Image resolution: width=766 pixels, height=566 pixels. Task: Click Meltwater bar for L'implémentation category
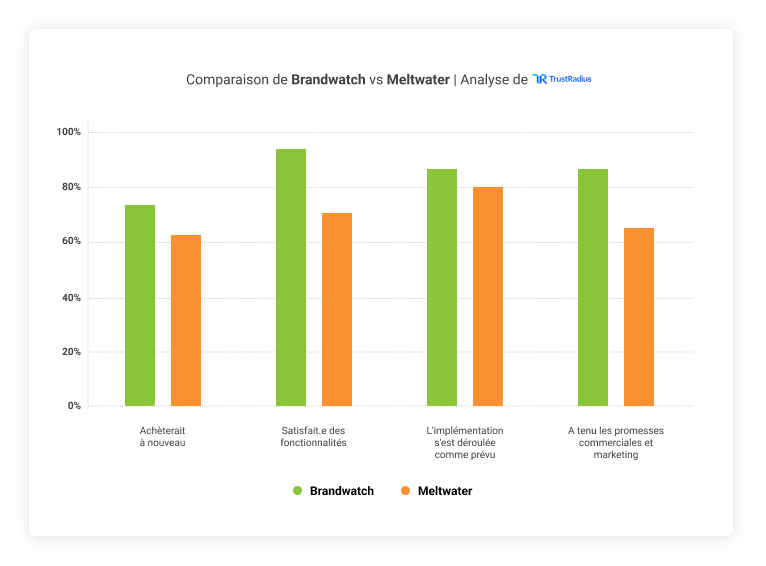tap(488, 296)
